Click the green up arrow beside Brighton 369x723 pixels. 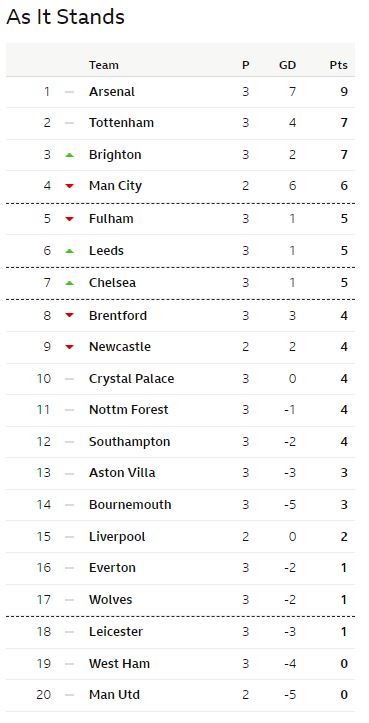(x=69, y=155)
